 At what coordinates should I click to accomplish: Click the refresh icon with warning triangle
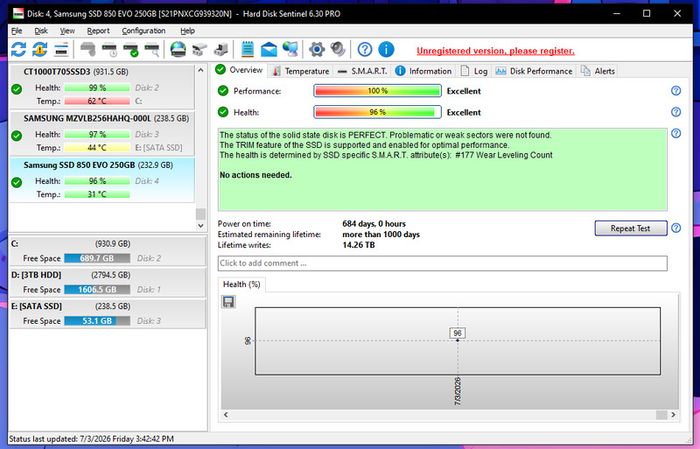tap(40, 49)
